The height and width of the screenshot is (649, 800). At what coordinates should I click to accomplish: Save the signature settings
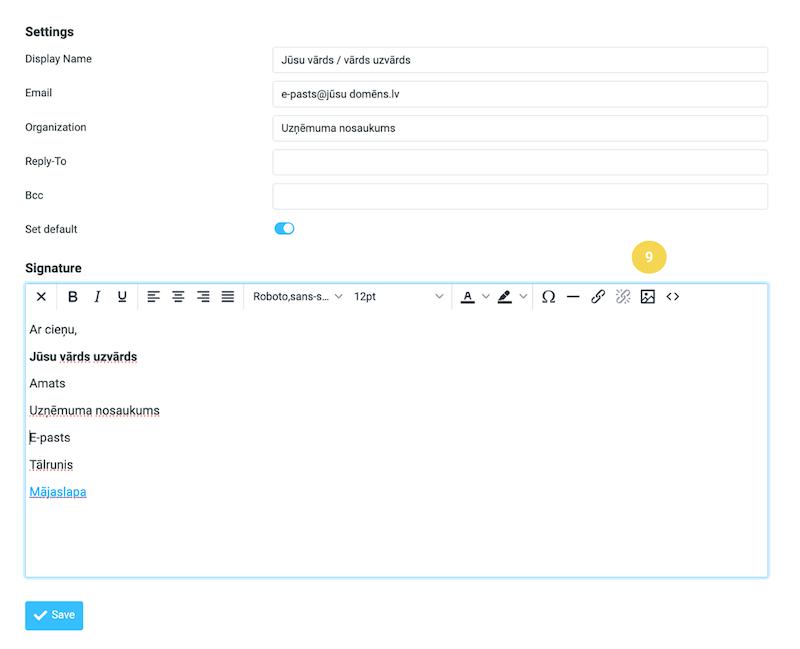[x=54, y=616]
